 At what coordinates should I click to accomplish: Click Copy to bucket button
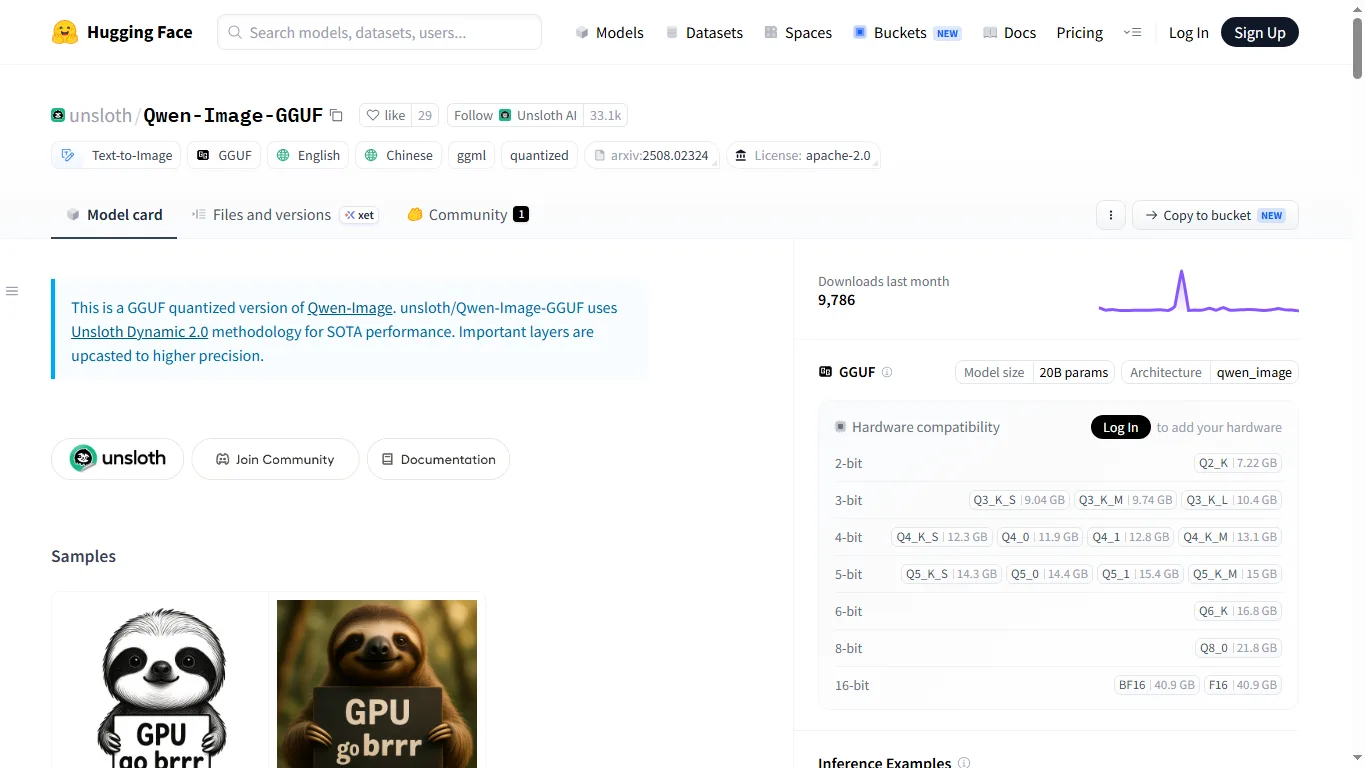coord(1215,215)
